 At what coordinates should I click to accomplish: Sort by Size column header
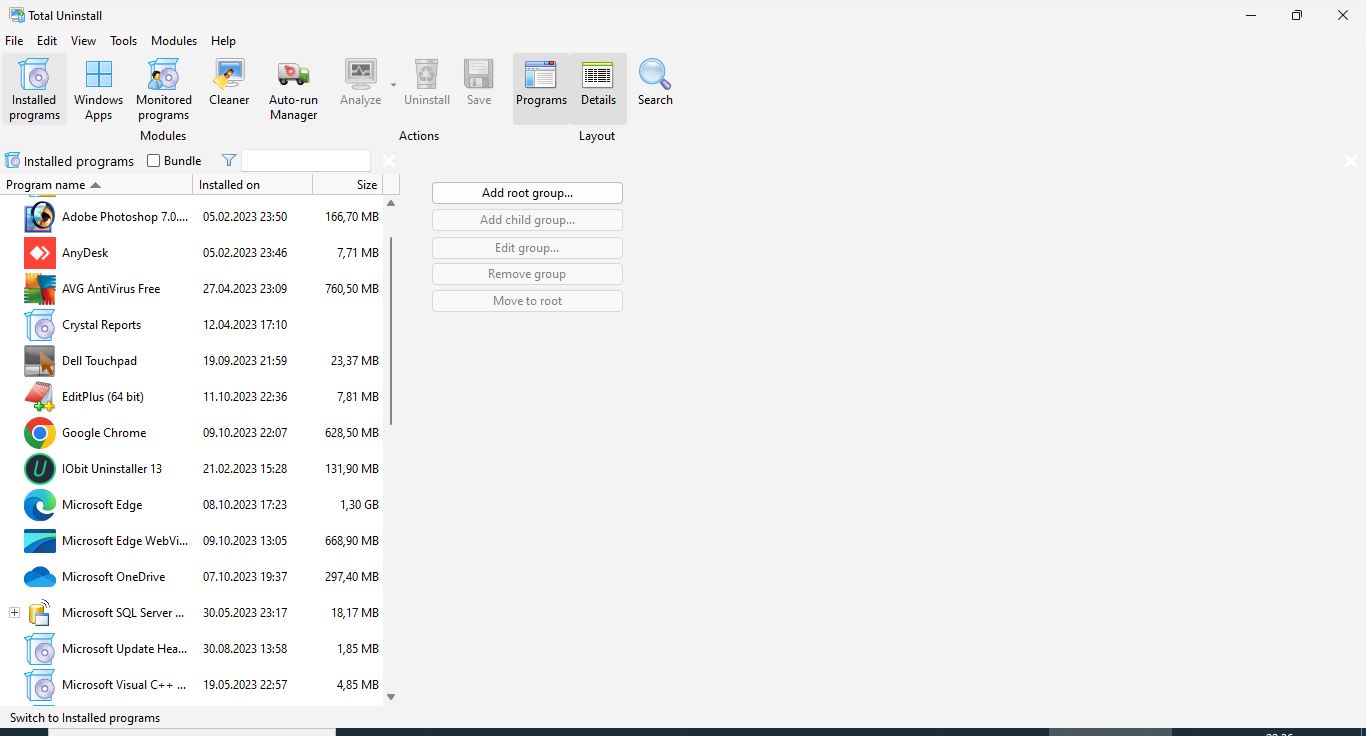point(348,185)
